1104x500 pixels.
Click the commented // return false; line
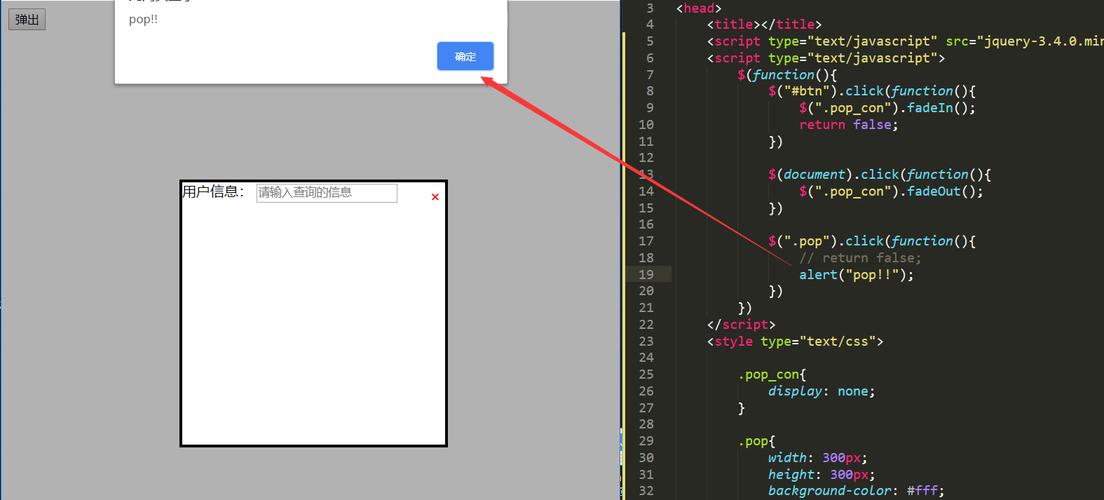(860, 258)
